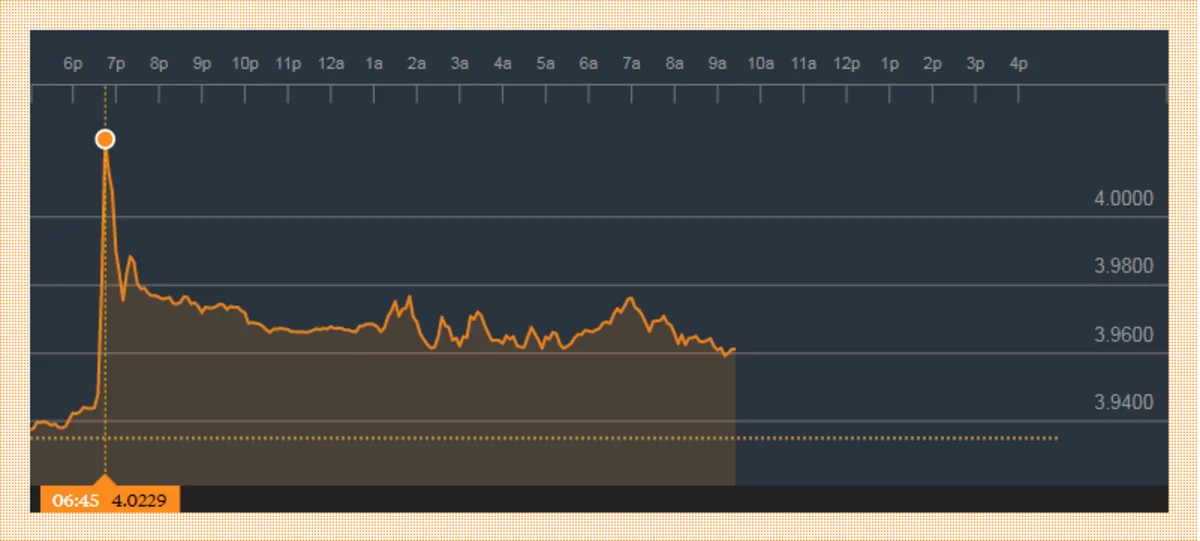Click the 4p time axis label

1019,63
